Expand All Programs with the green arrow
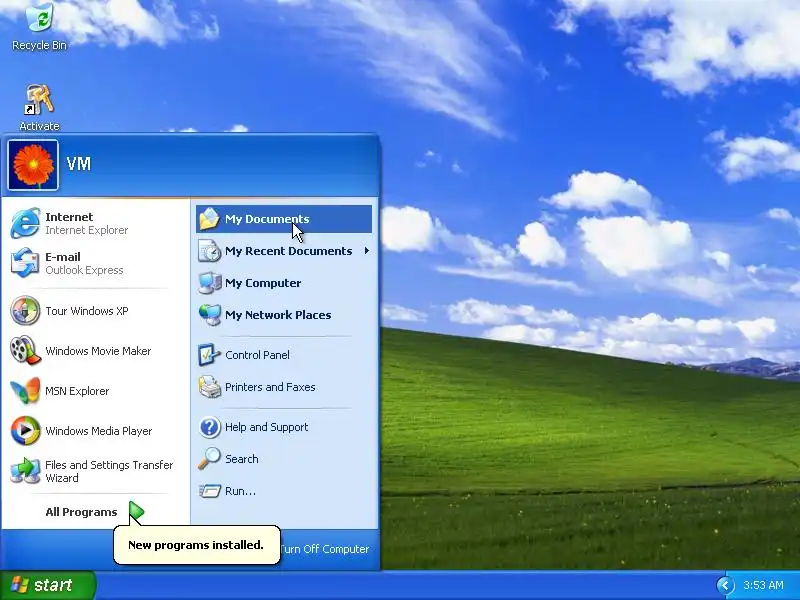The height and width of the screenshot is (600, 800). [x=136, y=512]
